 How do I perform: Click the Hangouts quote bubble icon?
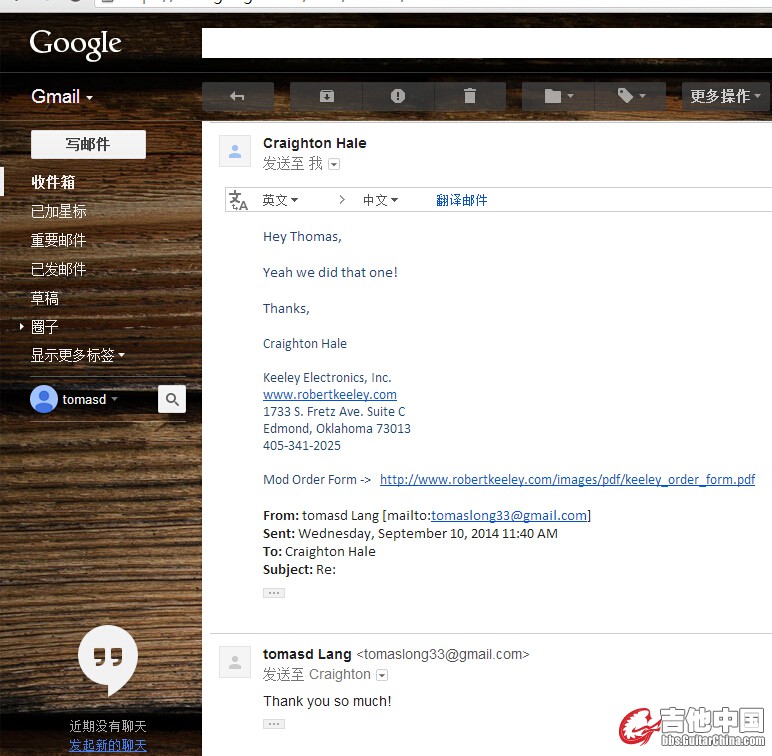pyautogui.click(x=108, y=658)
